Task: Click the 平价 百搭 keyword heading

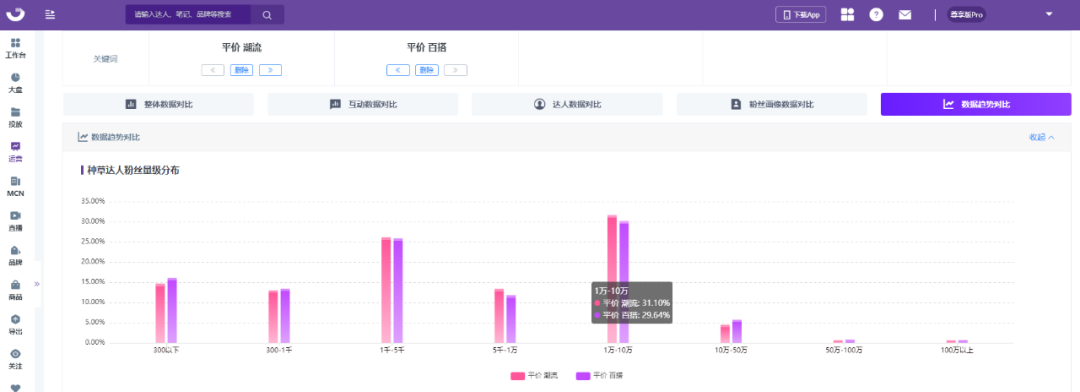Action: pyautogui.click(x=427, y=48)
